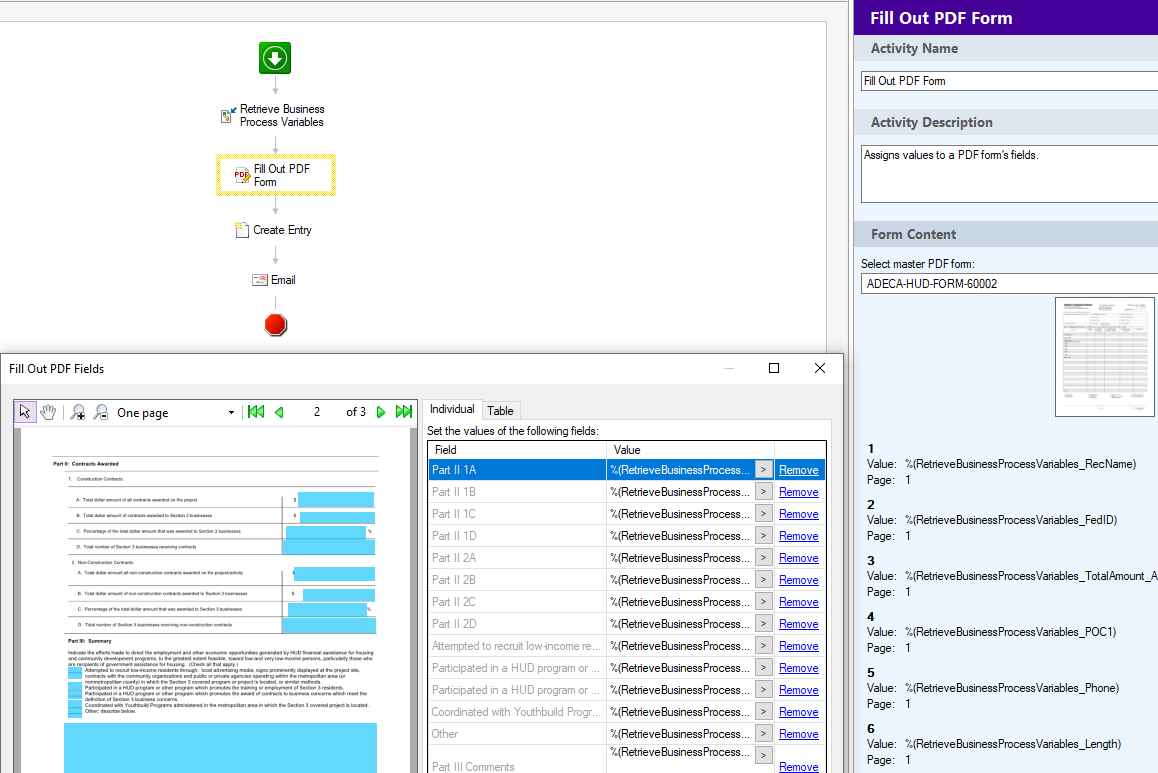Select the hand pan tool
This screenshot has width=1158, height=773.
pos(47,412)
